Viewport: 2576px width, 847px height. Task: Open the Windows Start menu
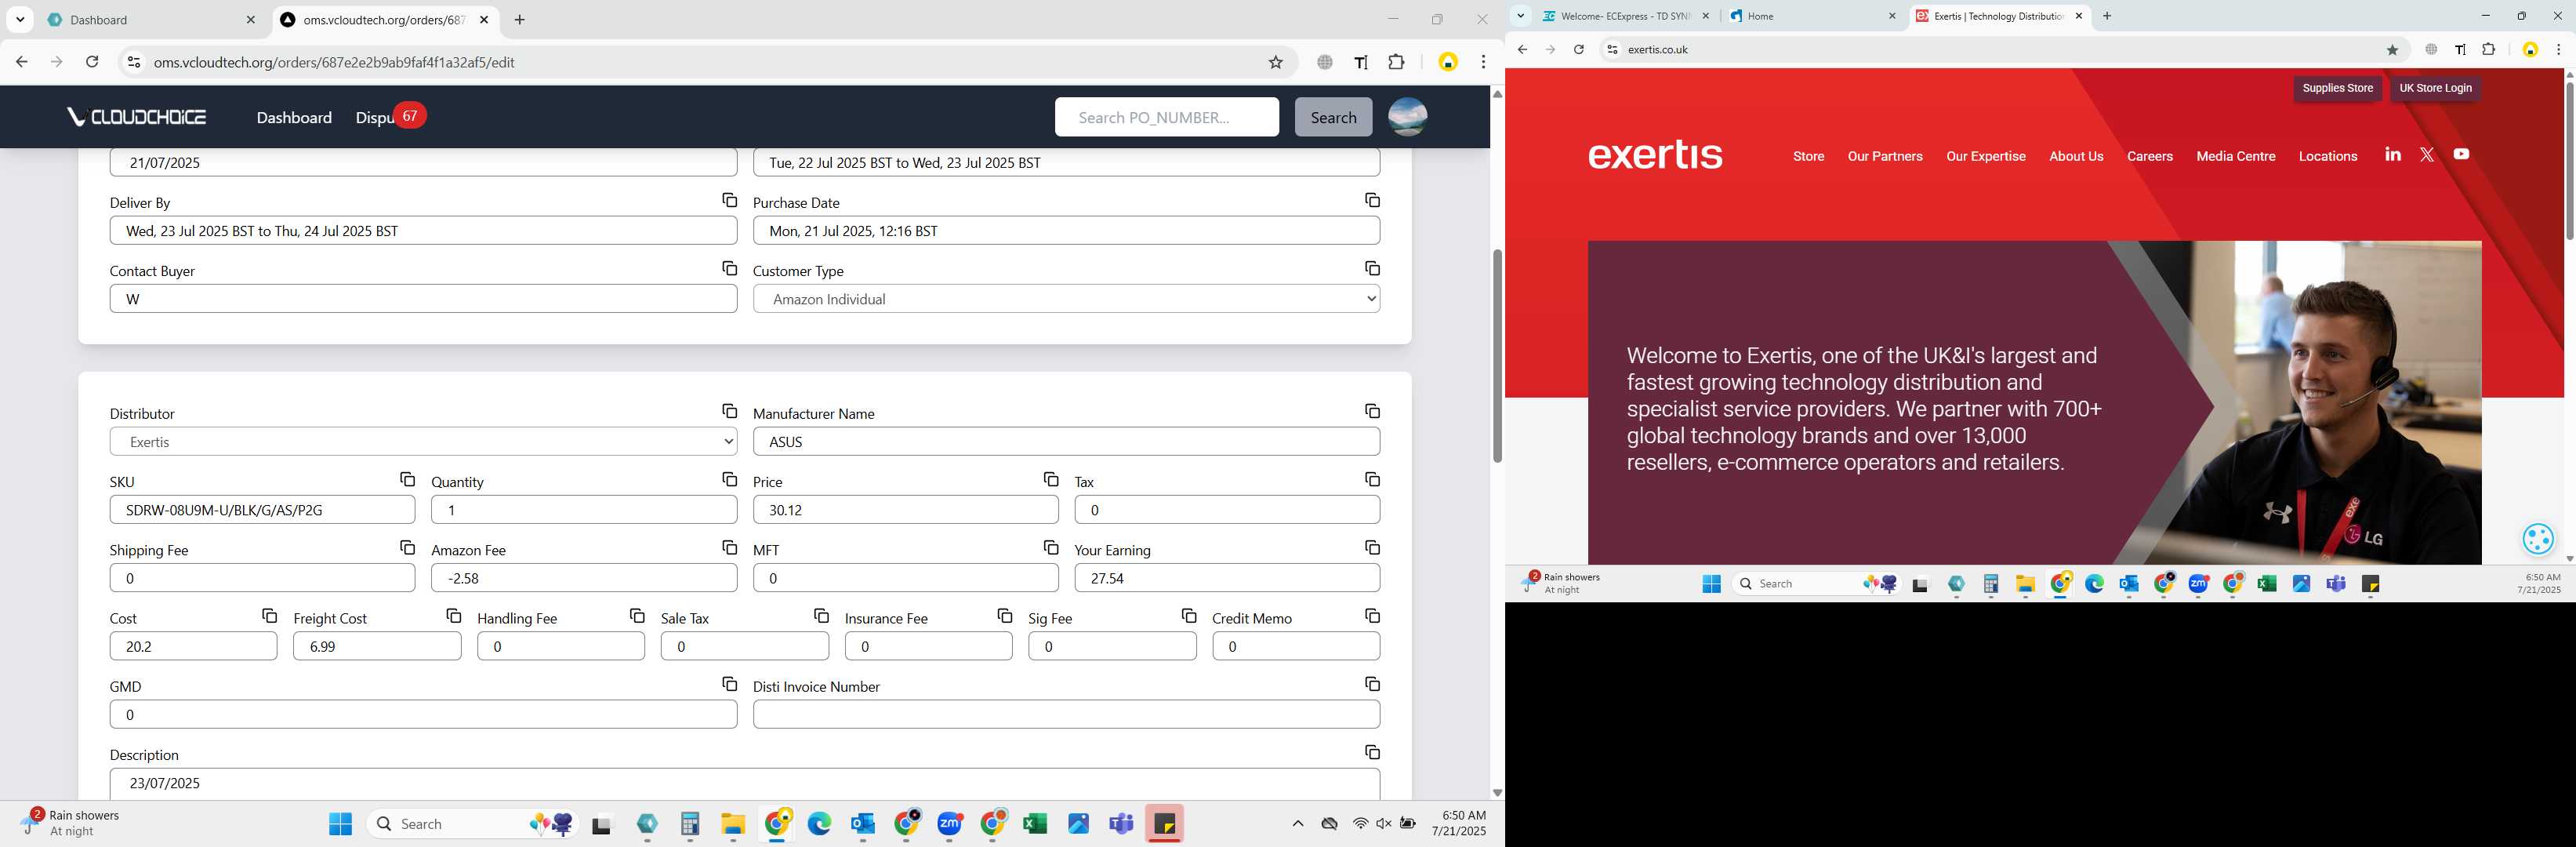340,823
